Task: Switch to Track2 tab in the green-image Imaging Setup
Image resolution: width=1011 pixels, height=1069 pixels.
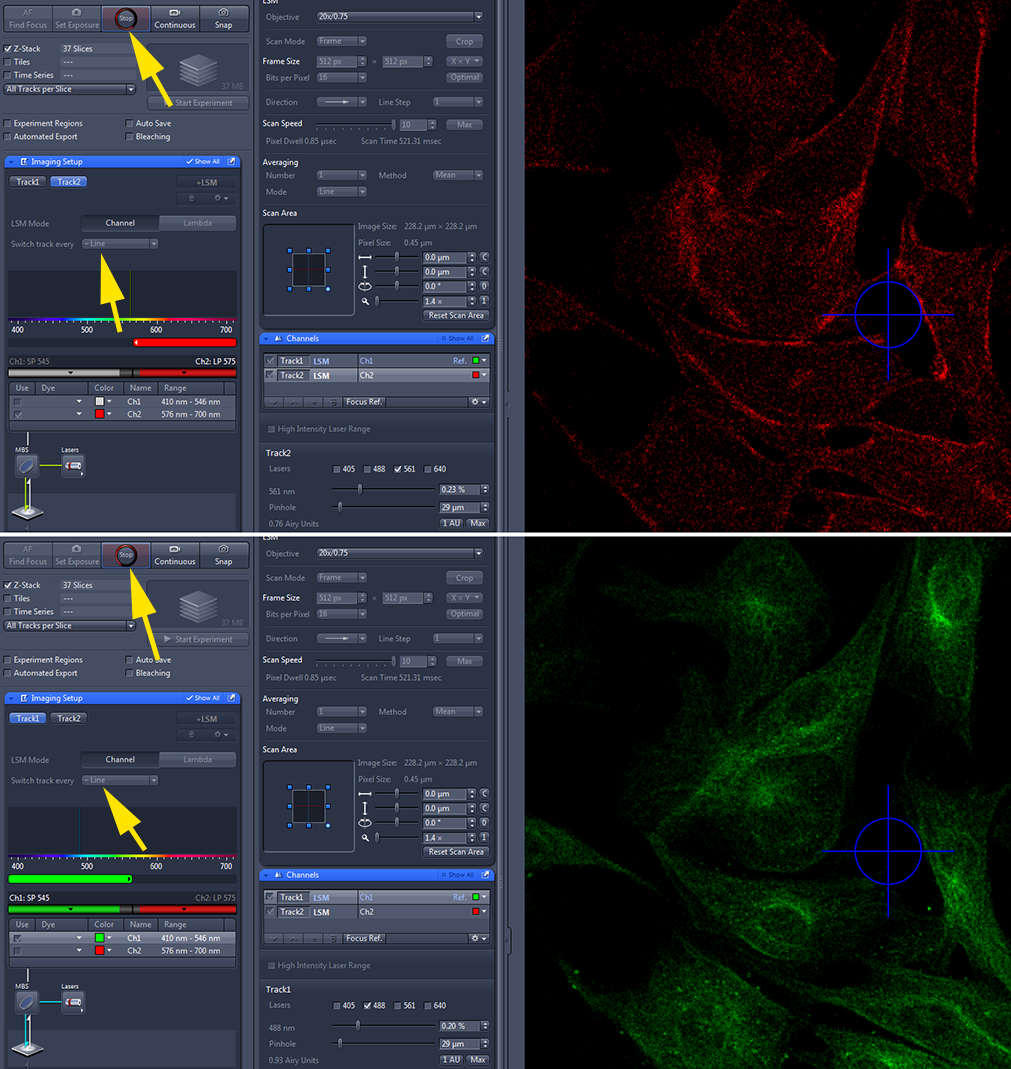Action: click(69, 718)
